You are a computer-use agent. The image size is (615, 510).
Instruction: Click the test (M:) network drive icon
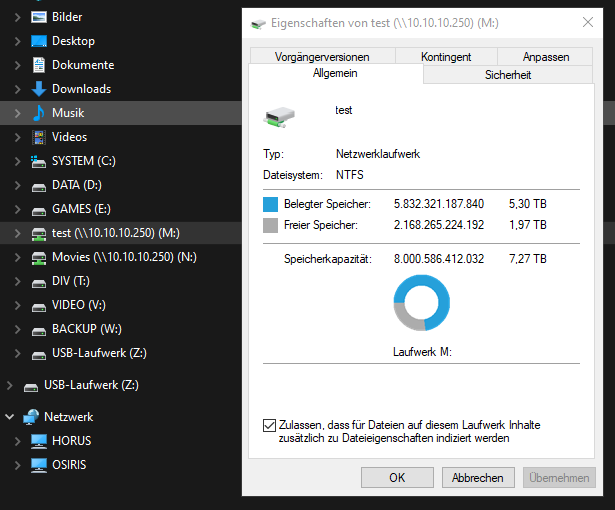tap(39, 234)
